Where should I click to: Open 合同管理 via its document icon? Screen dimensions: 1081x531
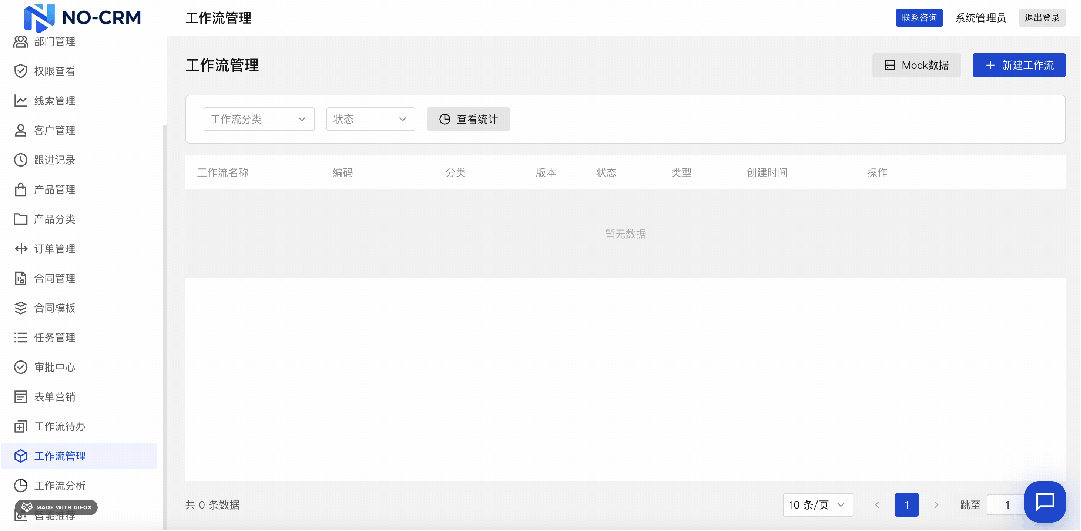(21, 279)
